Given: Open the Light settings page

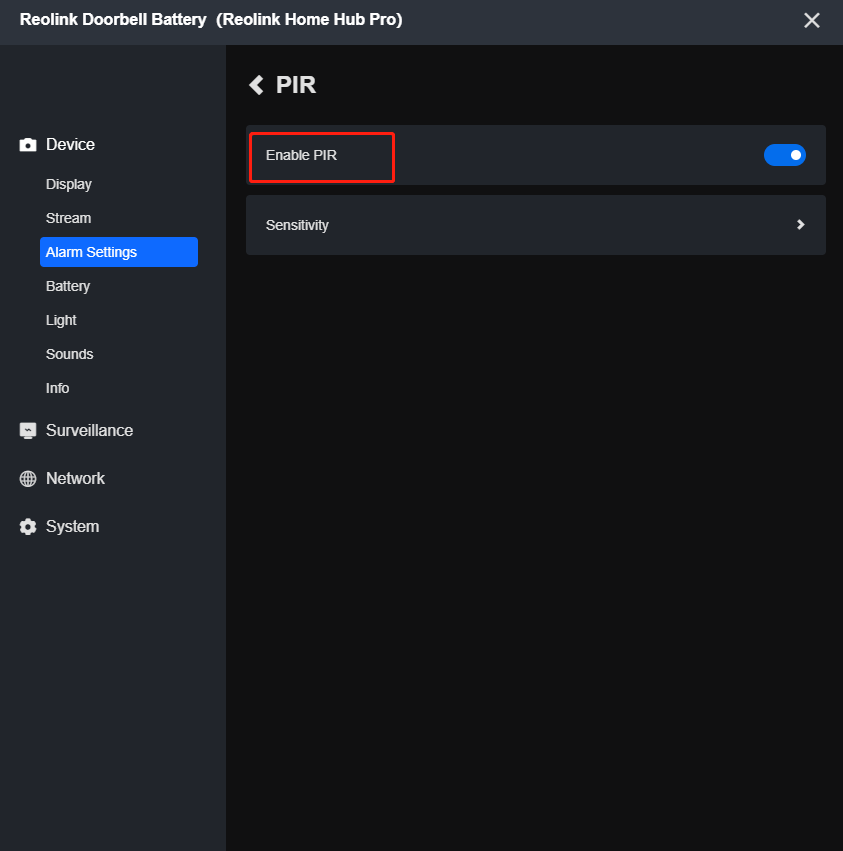Looking at the screenshot, I should point(61,320).
